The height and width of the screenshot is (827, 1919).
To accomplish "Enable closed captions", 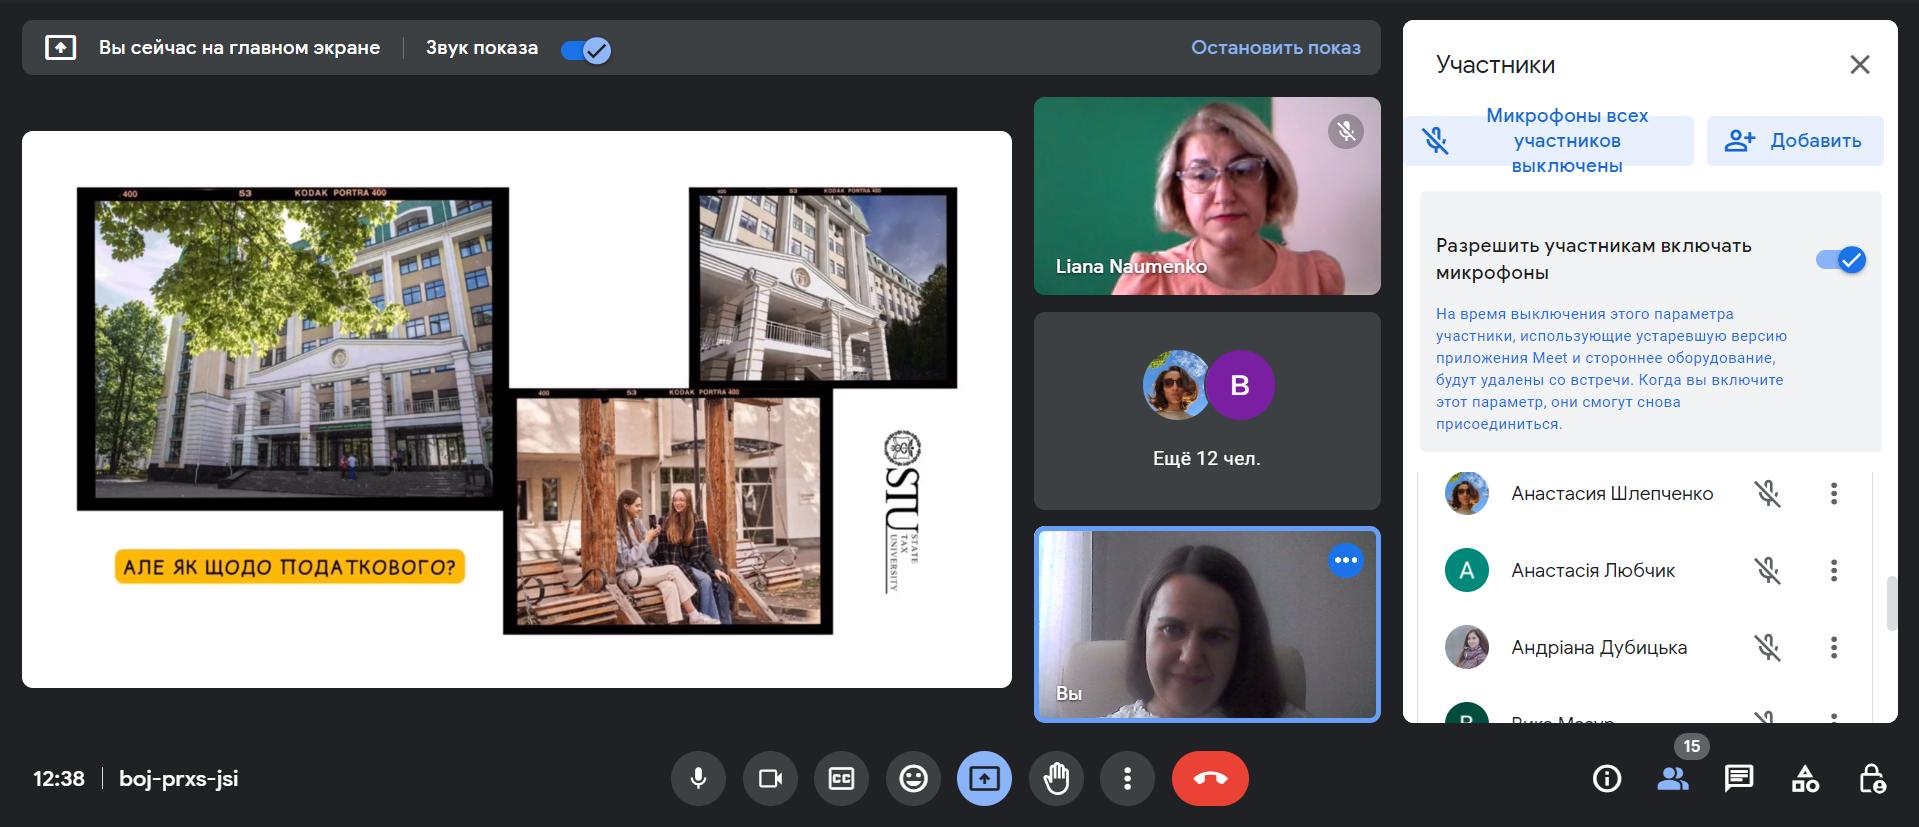I will tap(841, 778).
